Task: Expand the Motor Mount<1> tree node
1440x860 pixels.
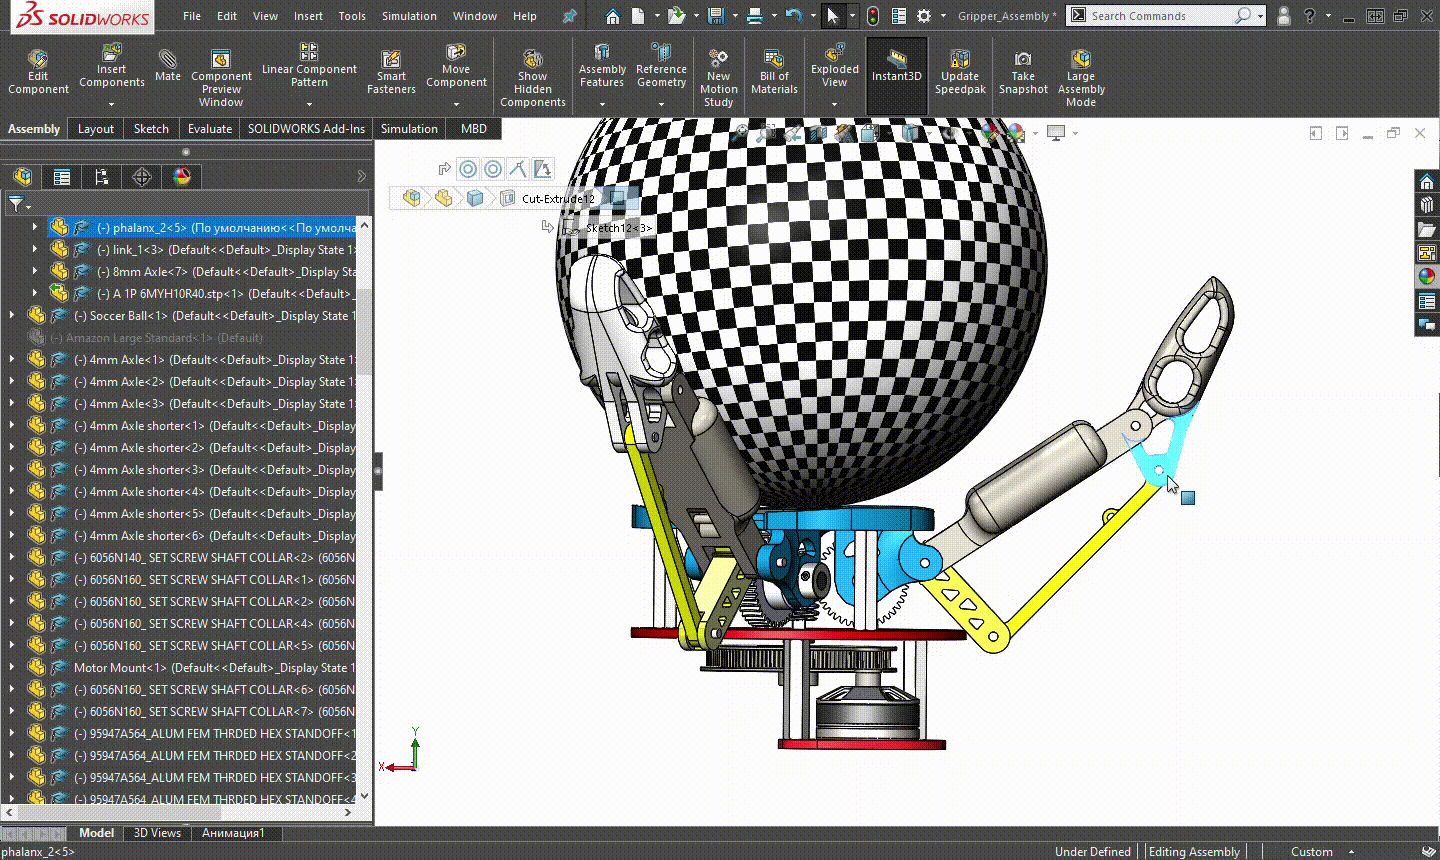Action: pos(12,667)
